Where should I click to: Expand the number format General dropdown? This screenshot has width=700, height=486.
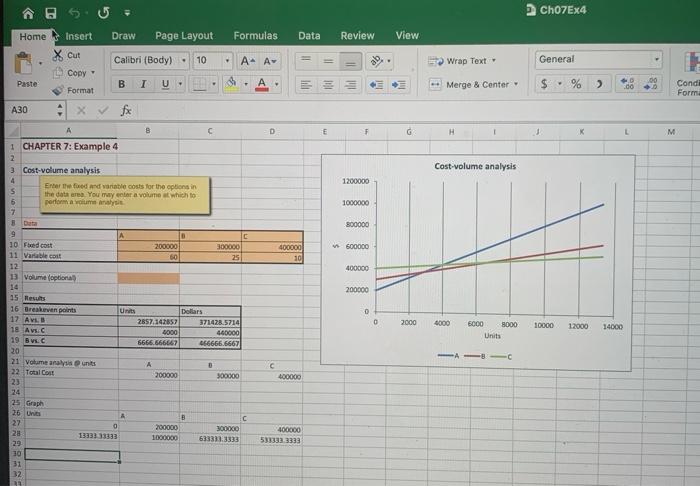pyautogui.click(x=657, y=59)
